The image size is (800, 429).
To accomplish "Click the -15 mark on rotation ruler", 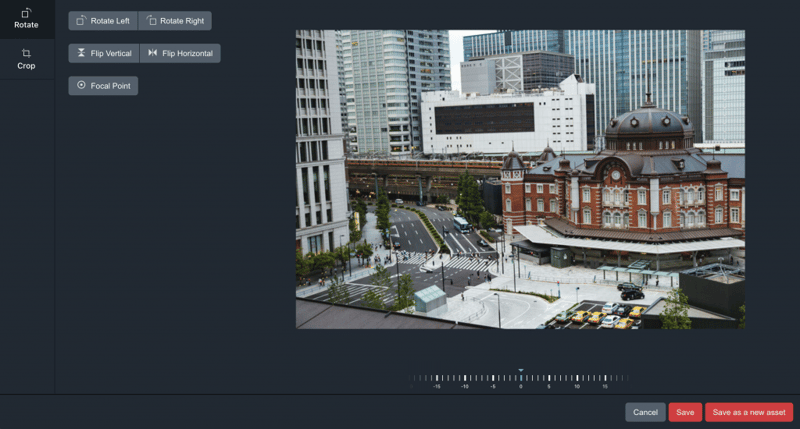I will click(x=436, y=380).
